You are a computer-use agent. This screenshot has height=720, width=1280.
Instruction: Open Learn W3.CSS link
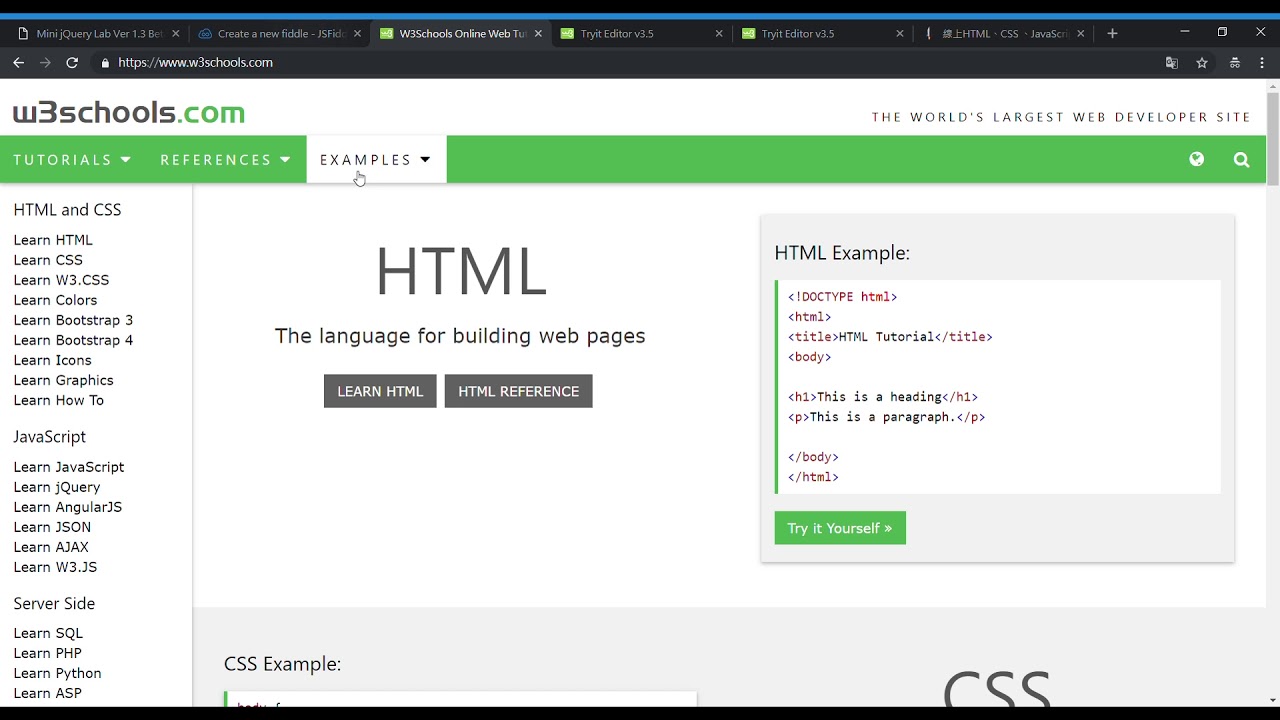61,280
